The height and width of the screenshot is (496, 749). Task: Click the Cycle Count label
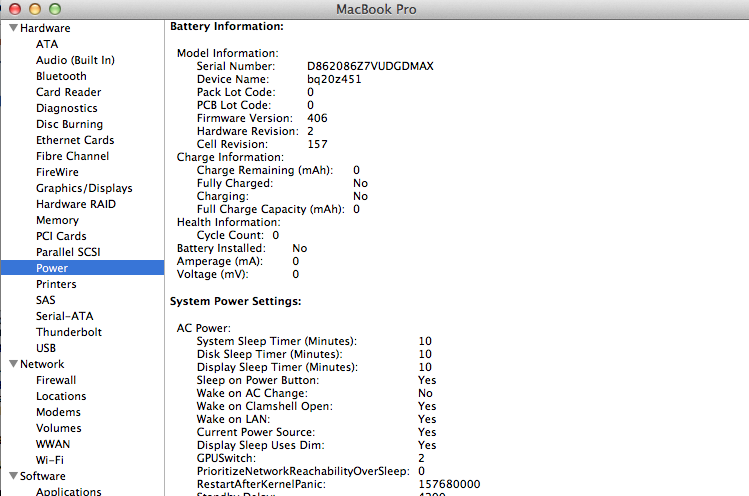230,235
